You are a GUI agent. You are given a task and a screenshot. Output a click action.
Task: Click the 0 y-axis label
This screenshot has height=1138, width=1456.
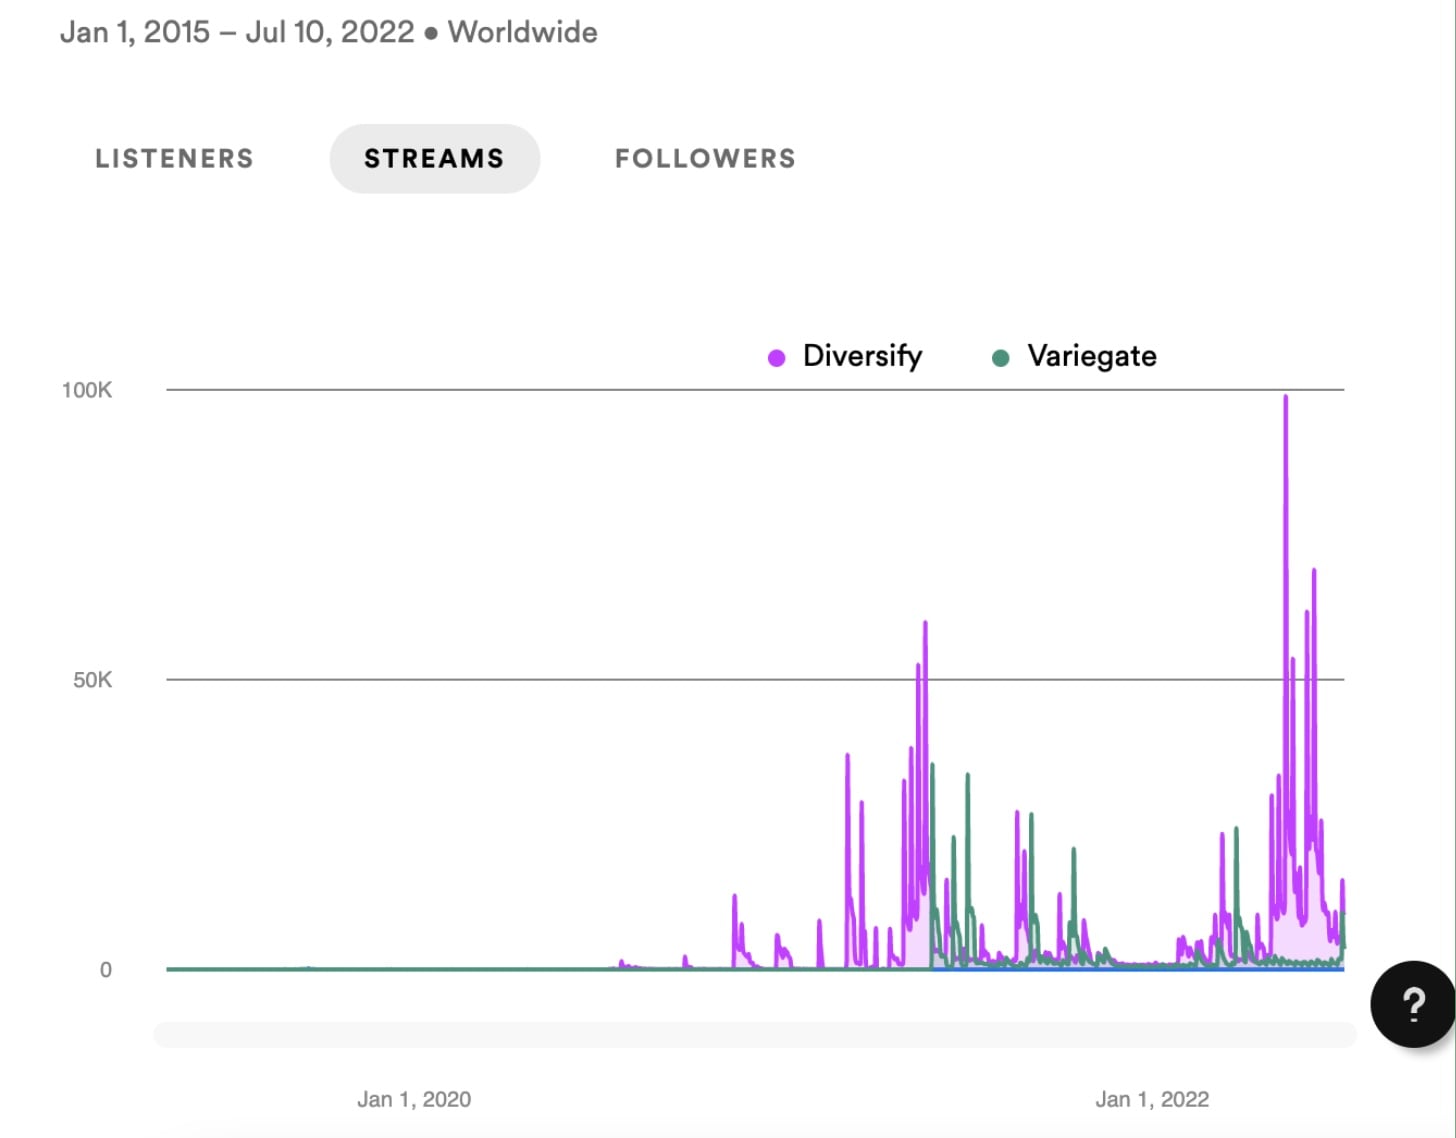point(105,969)
